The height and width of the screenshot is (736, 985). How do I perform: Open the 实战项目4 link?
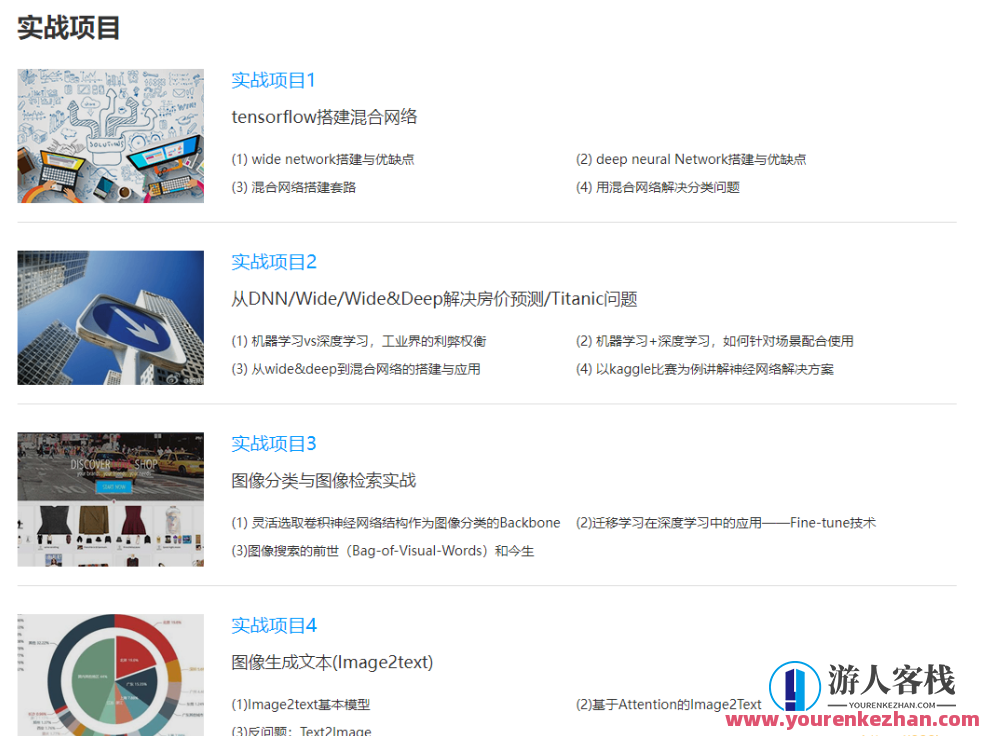point(272,625)
